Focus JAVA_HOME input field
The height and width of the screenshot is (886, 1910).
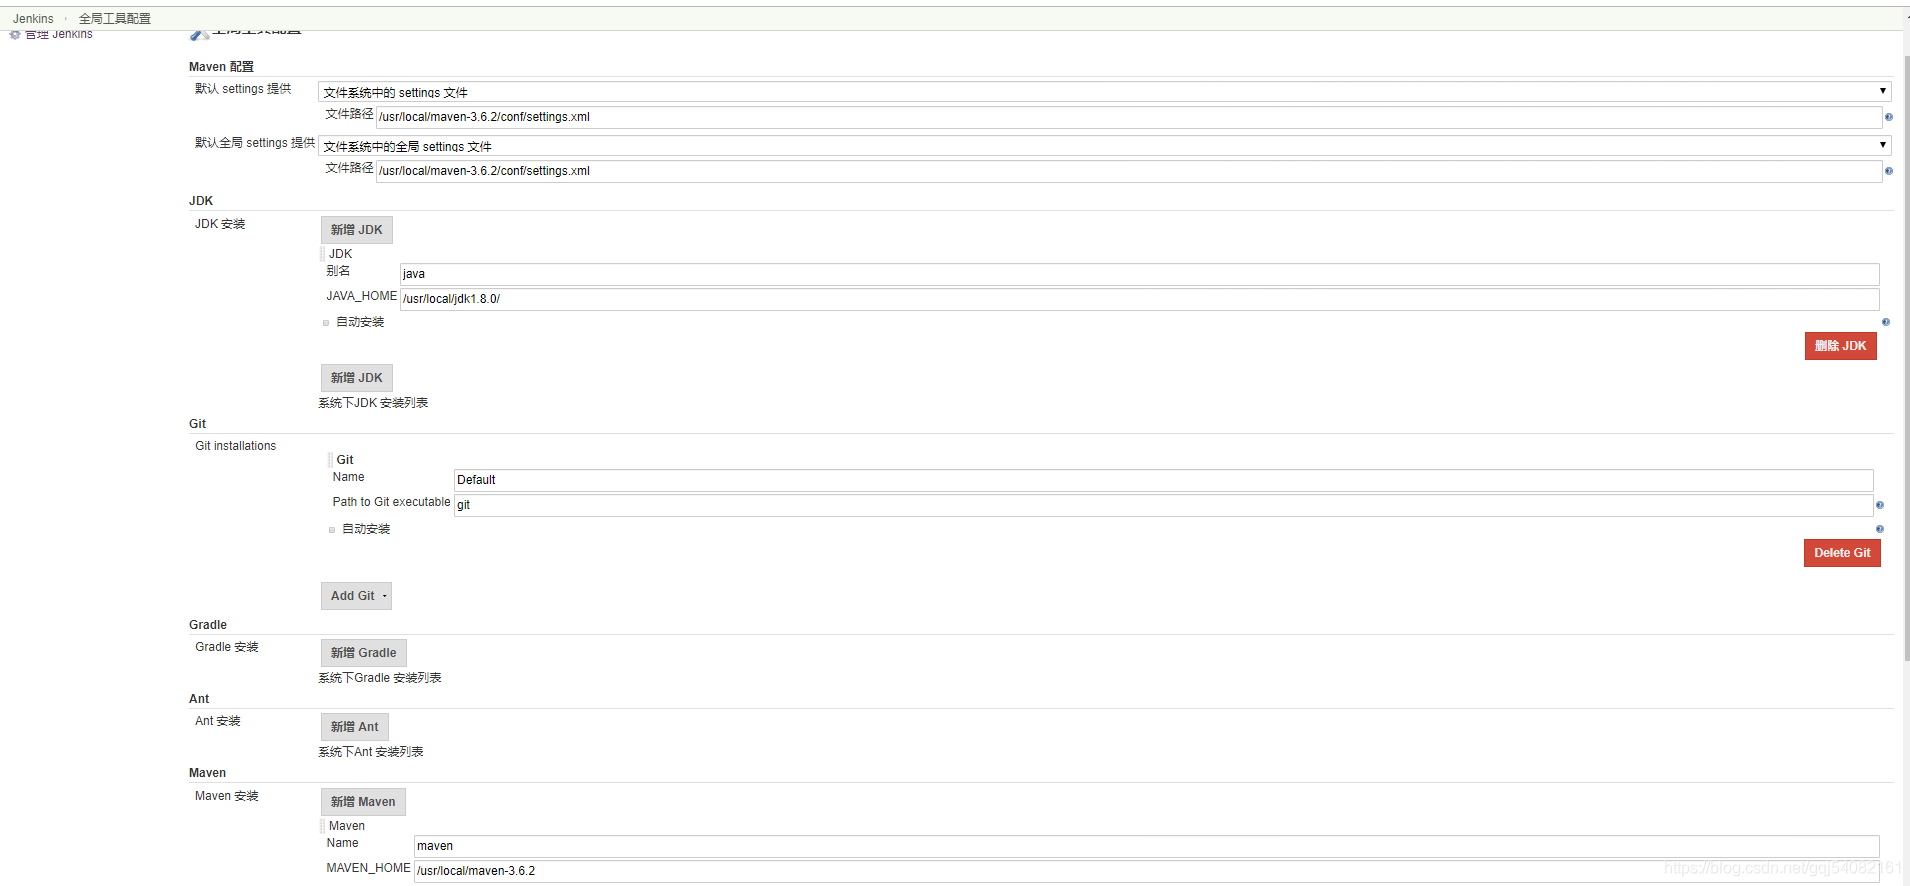(x=1140, y=299)
